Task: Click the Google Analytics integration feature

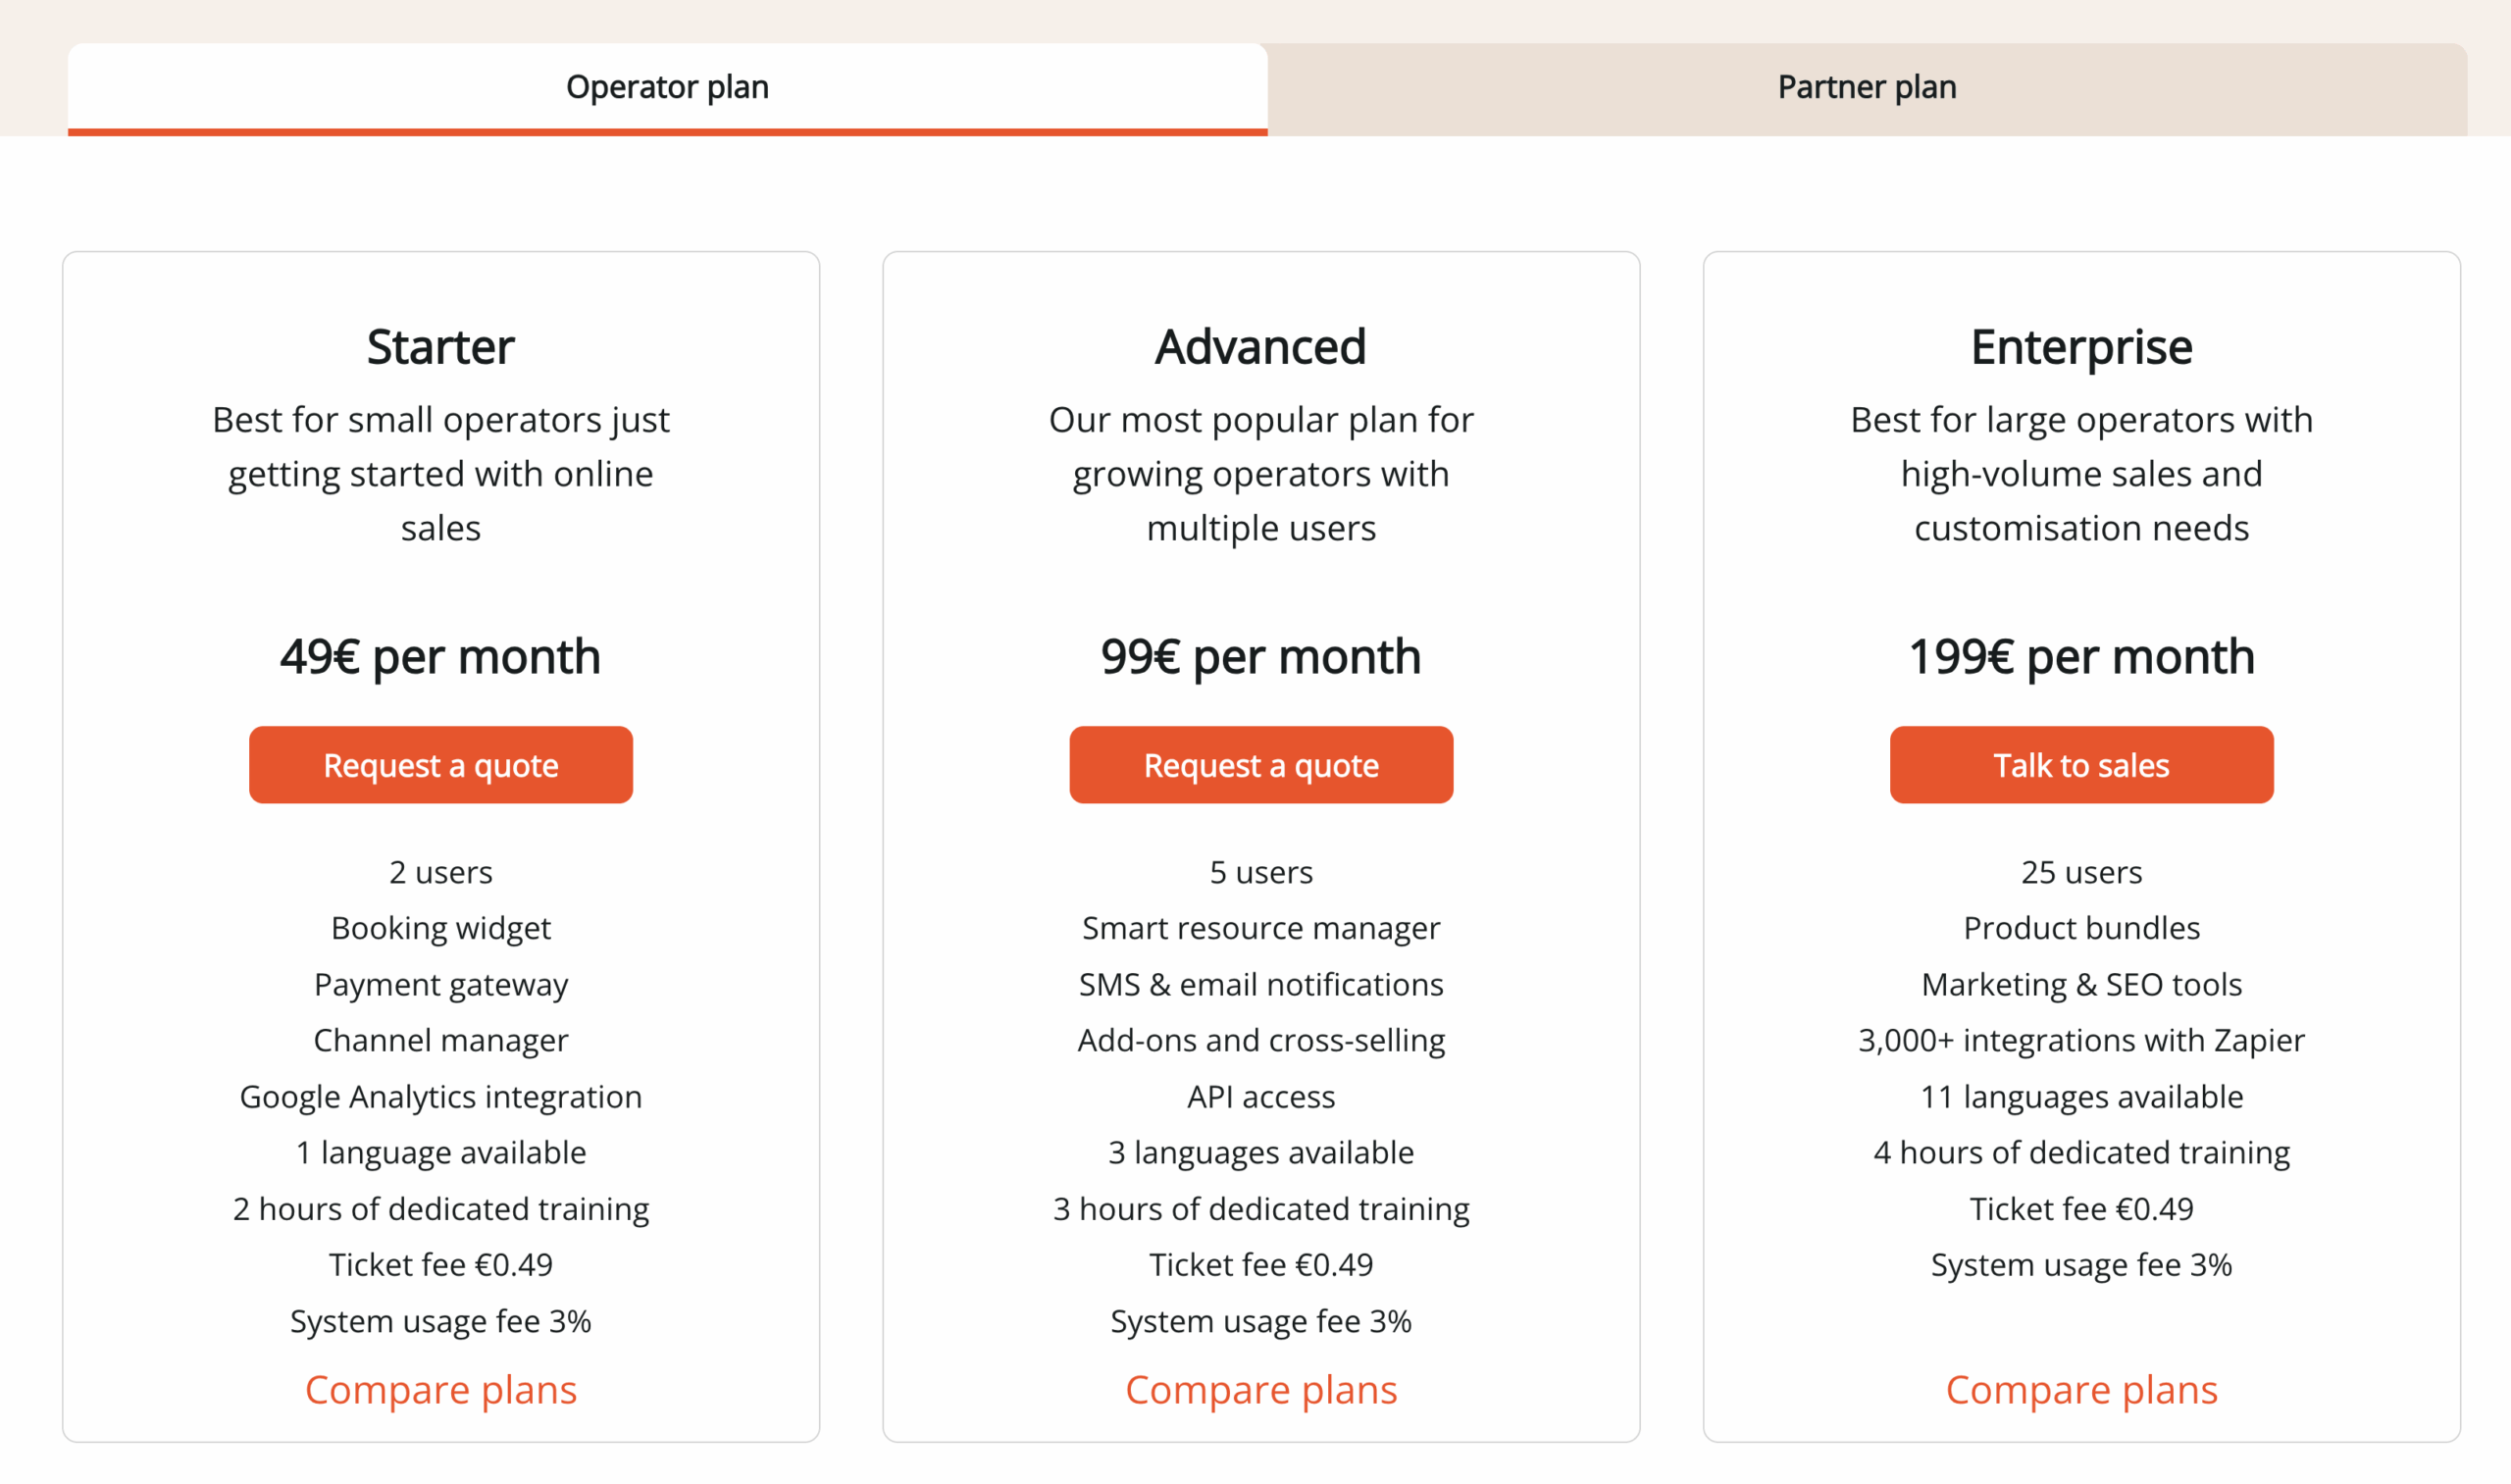Action: coord(440,1096)
